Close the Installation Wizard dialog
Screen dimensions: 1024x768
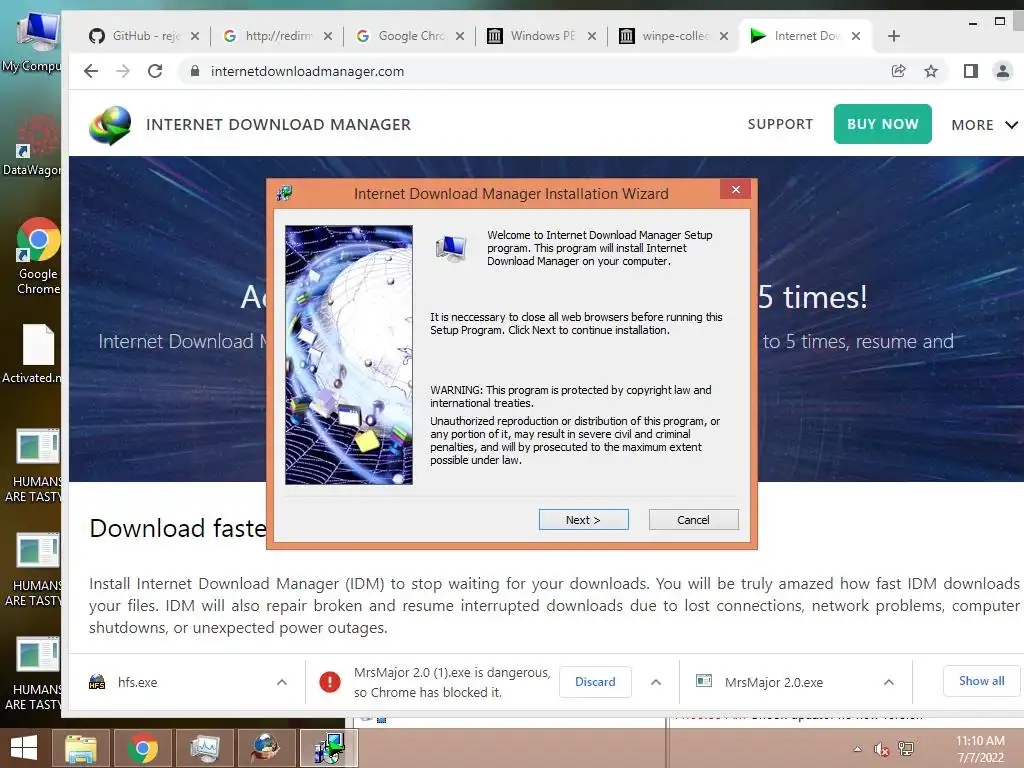pos(736,189)
